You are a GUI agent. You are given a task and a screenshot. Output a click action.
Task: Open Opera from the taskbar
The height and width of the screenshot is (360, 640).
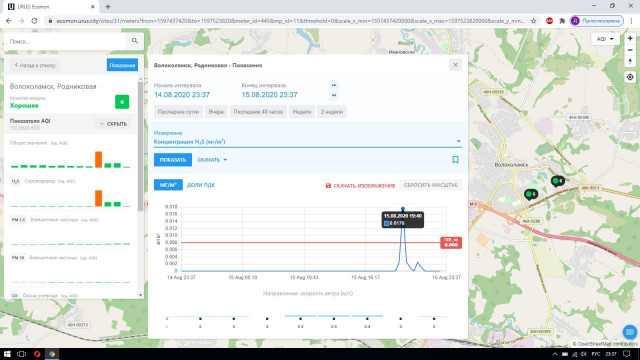click(37, 354)
